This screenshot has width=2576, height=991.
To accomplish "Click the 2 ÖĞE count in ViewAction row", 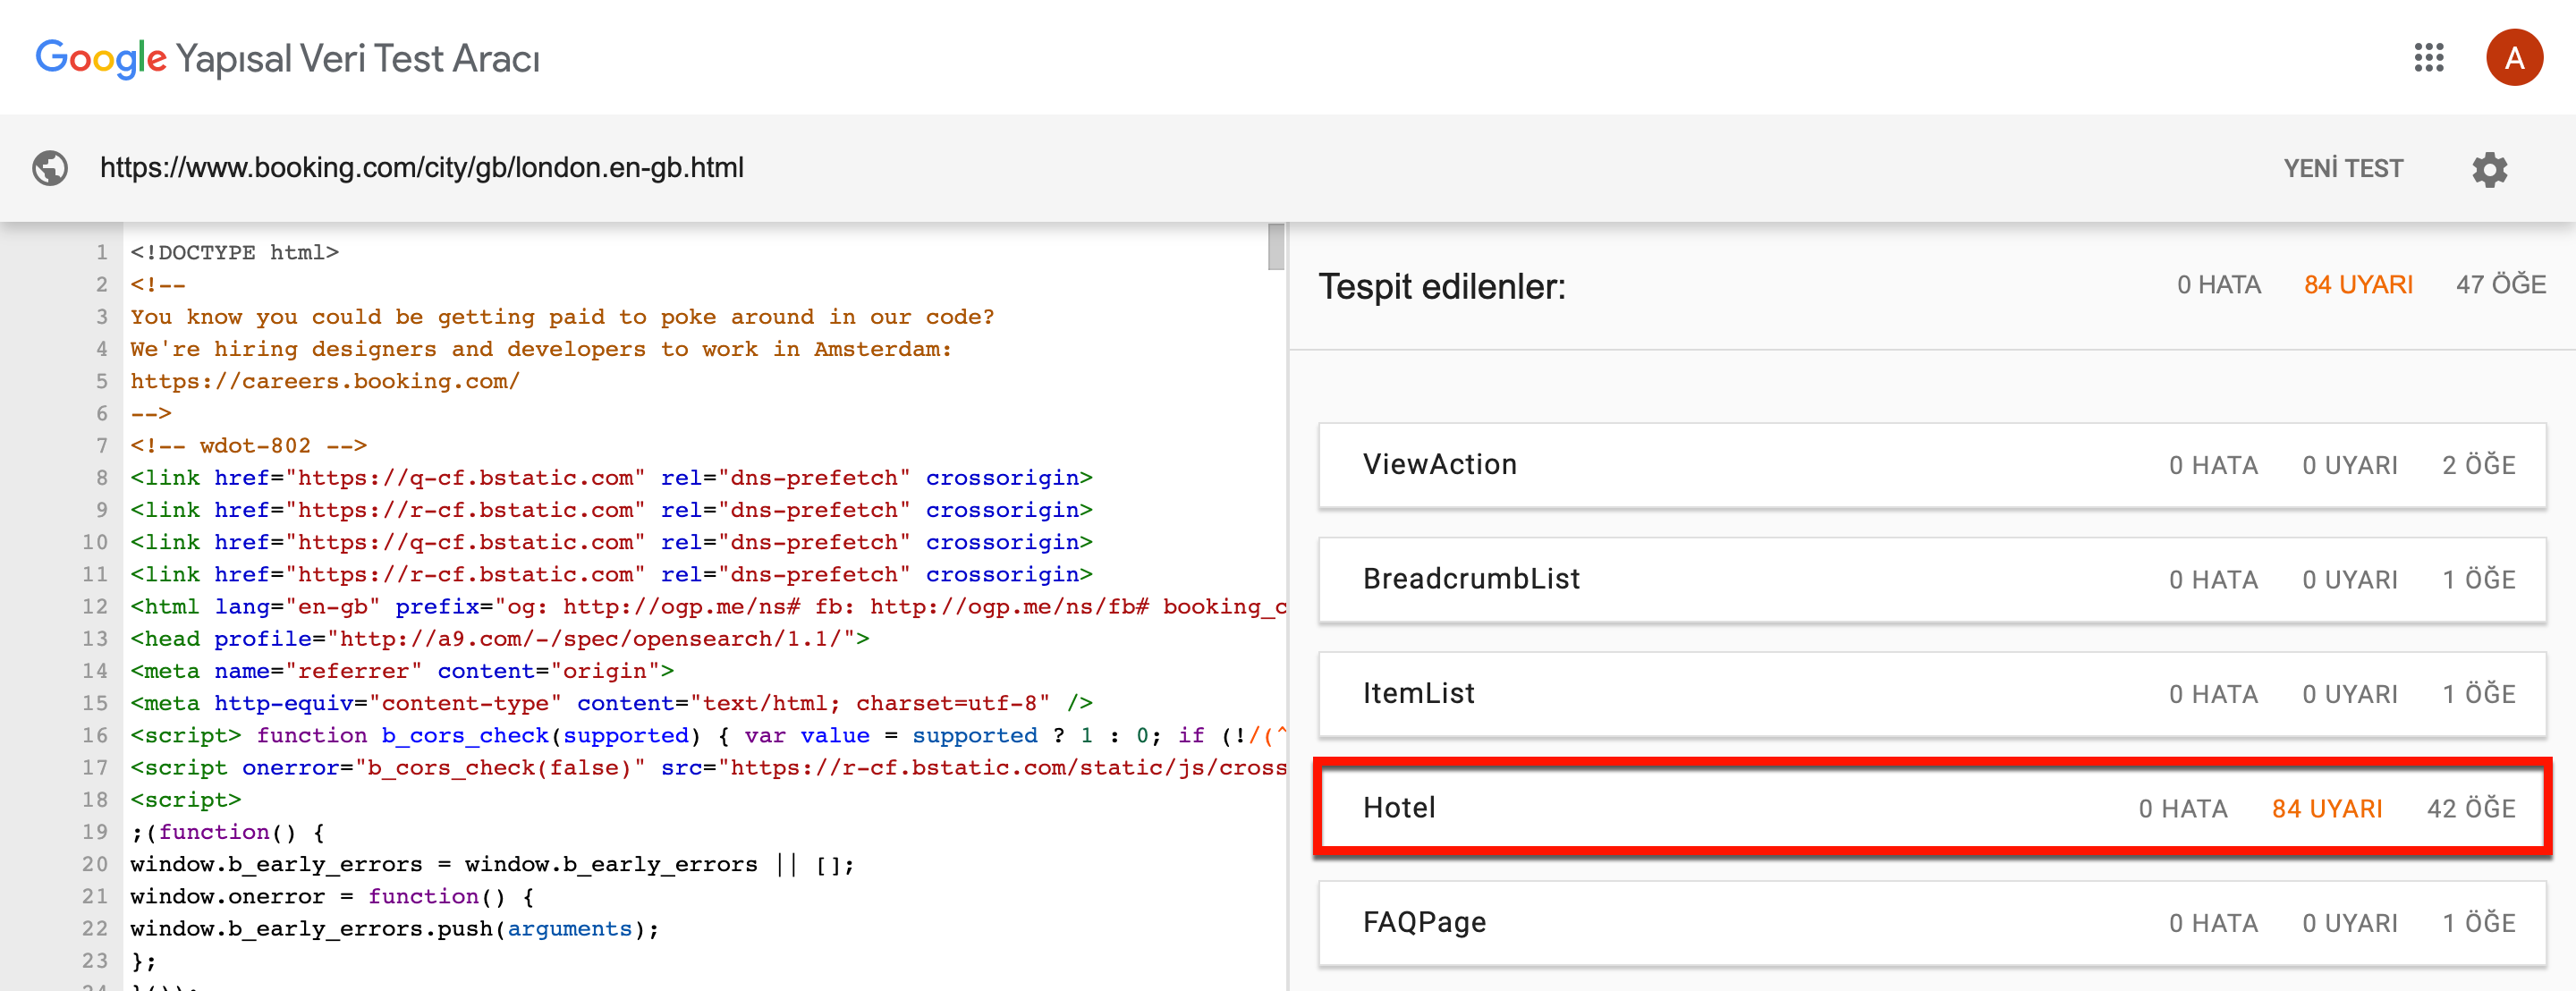I will pos(2479,465).
